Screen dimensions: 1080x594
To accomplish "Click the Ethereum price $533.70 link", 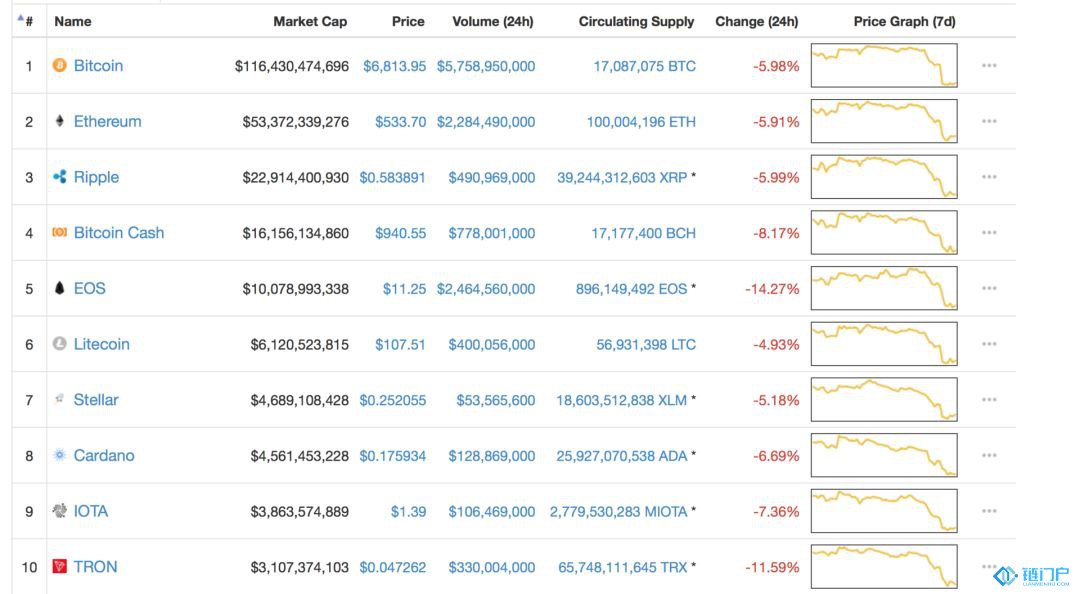I will tap(400, 122).
